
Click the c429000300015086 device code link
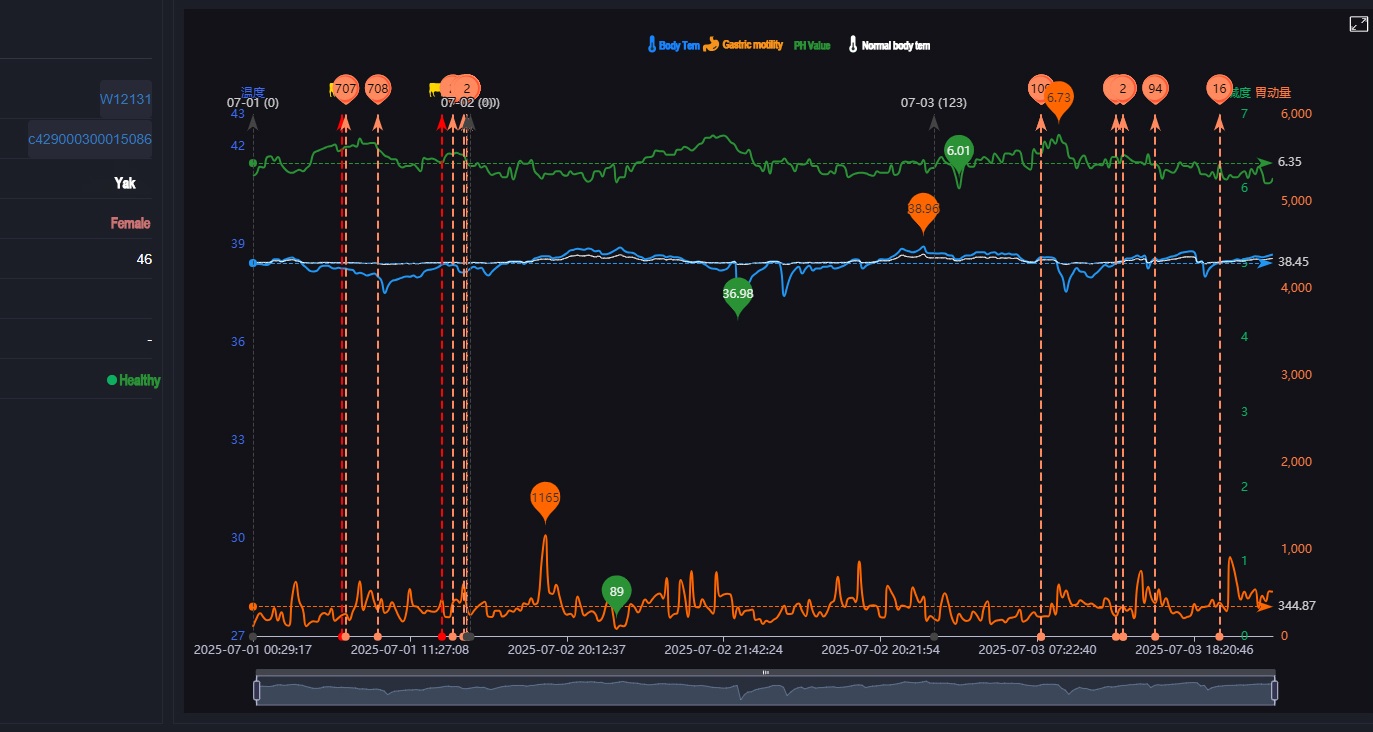(x=90, y=139)
